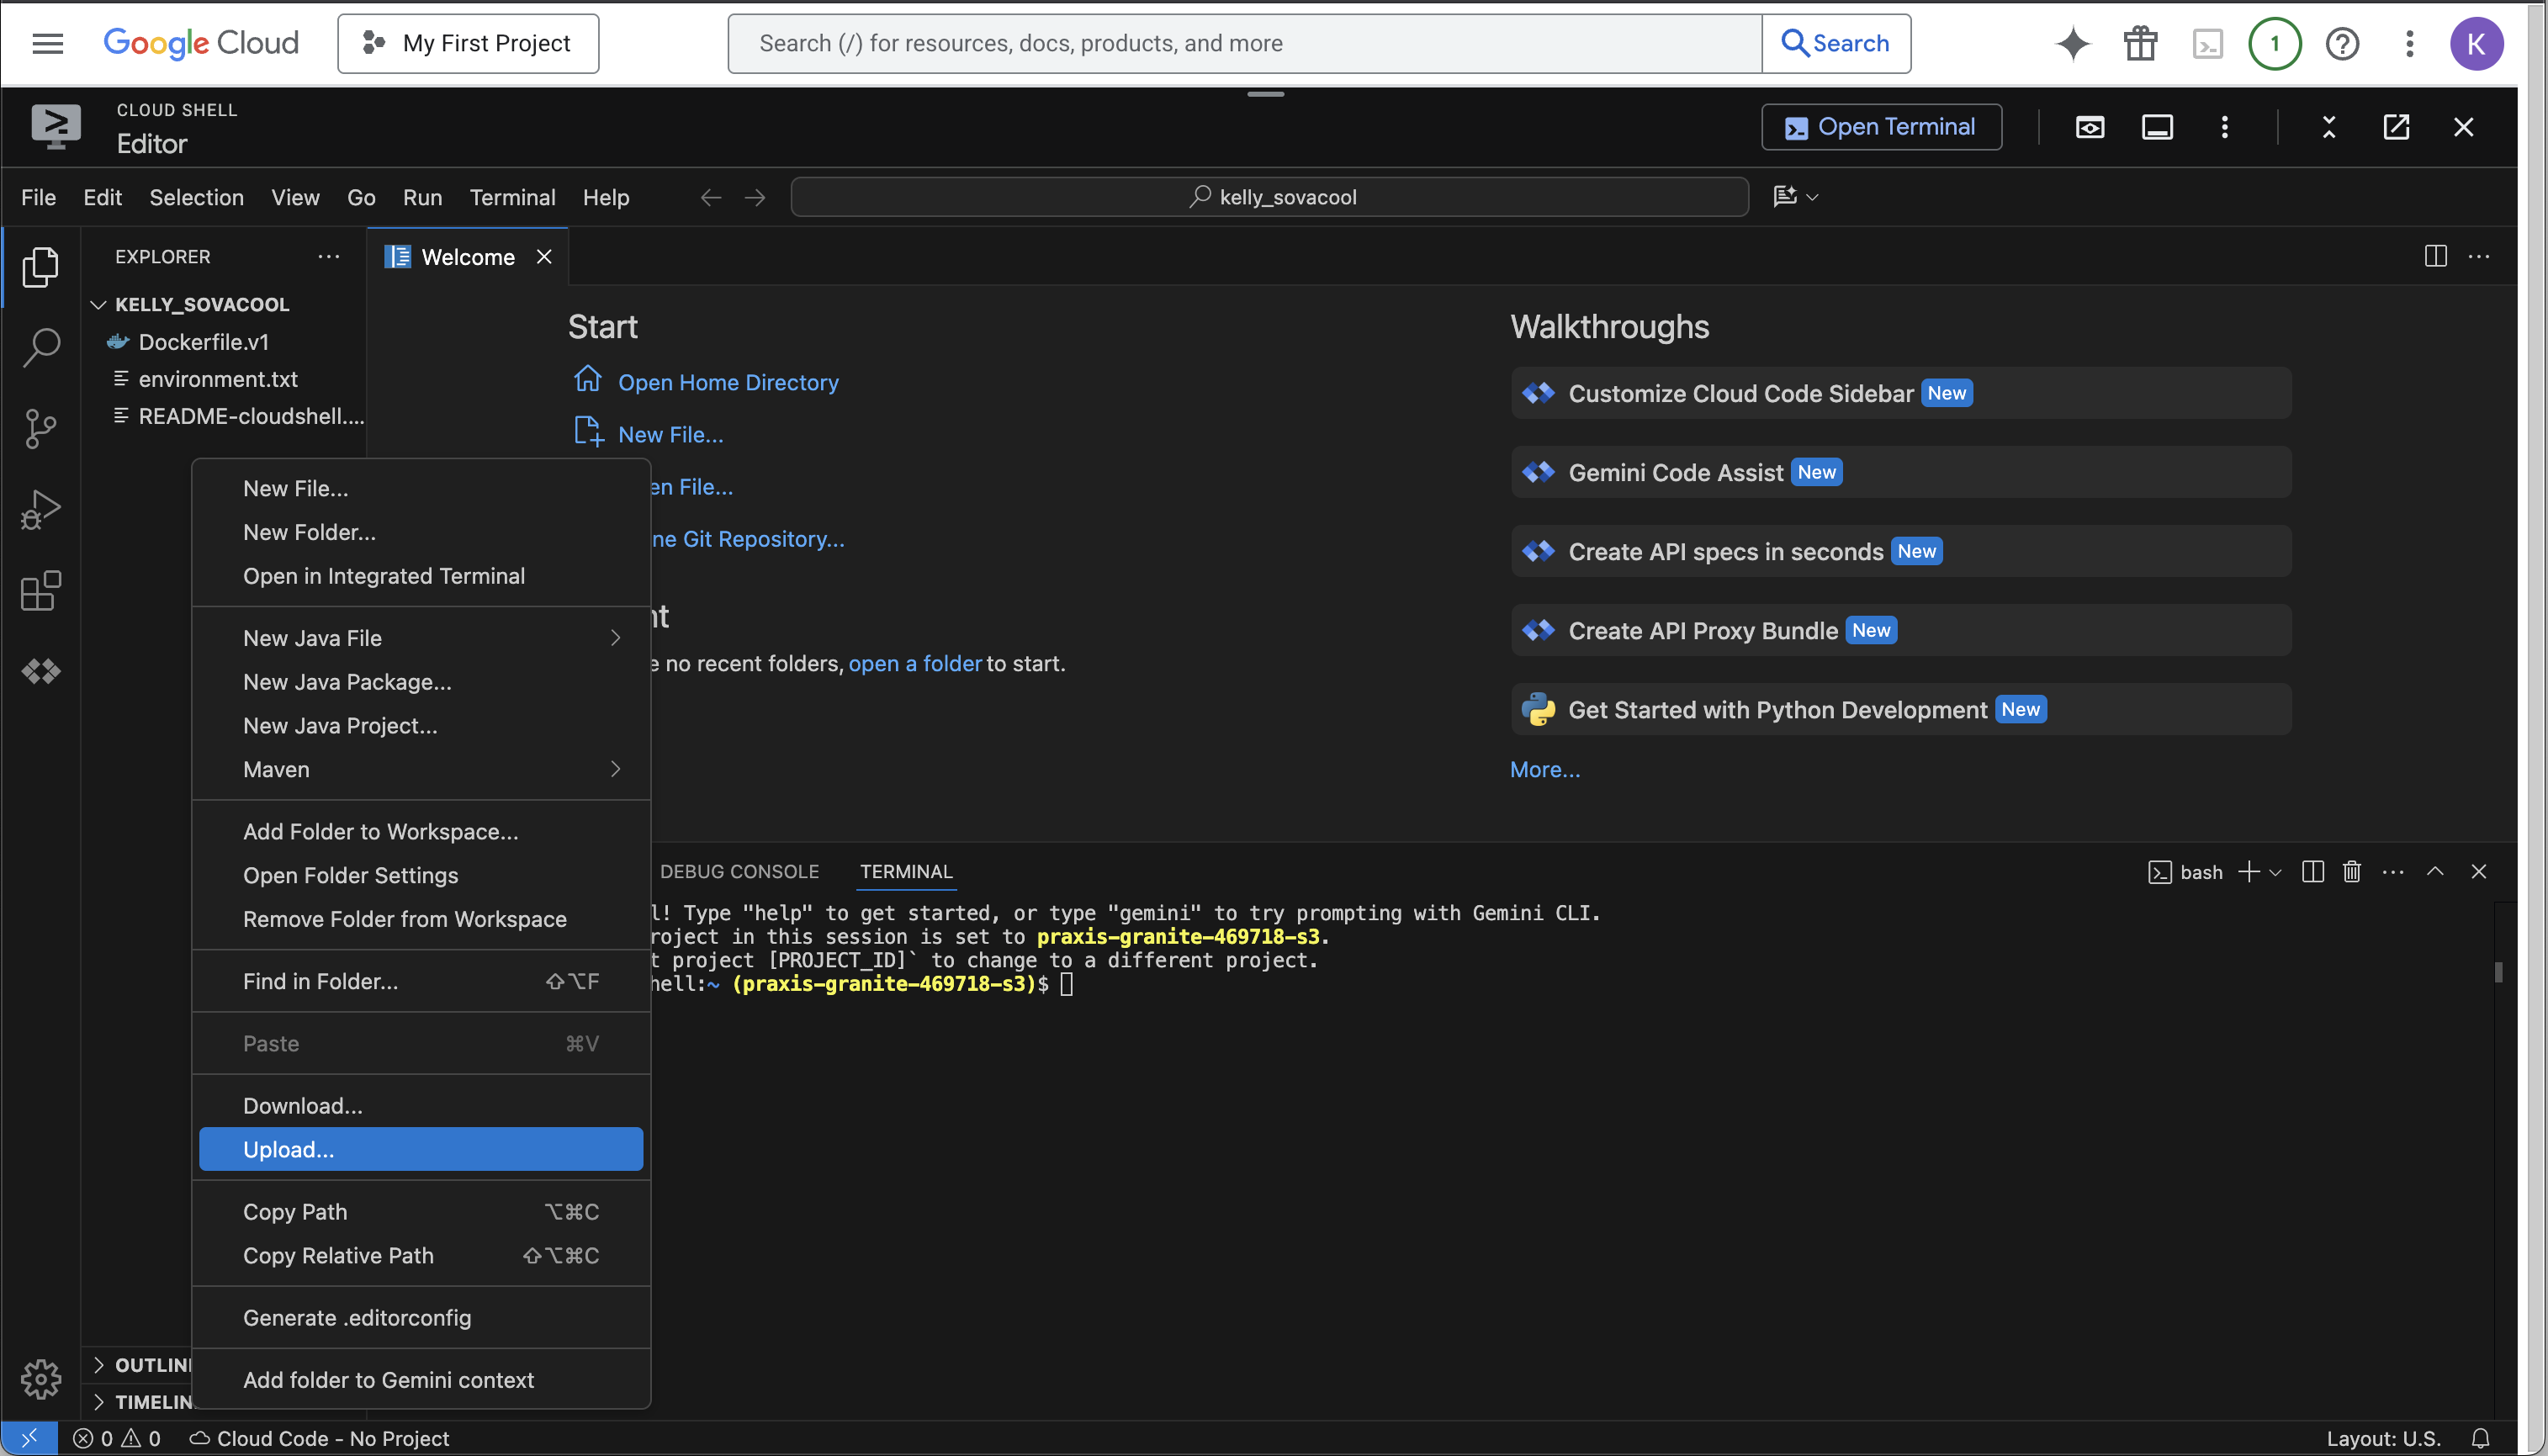The height and width of the screenshot is (1456, 2548).
Task: Open the Run and Debug view
Action: pyautogui.click(x=40, y=509)
